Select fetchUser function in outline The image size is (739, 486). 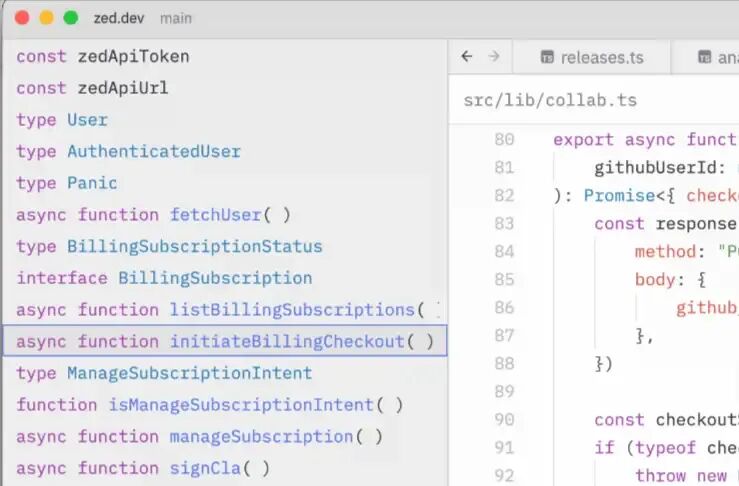225,215
